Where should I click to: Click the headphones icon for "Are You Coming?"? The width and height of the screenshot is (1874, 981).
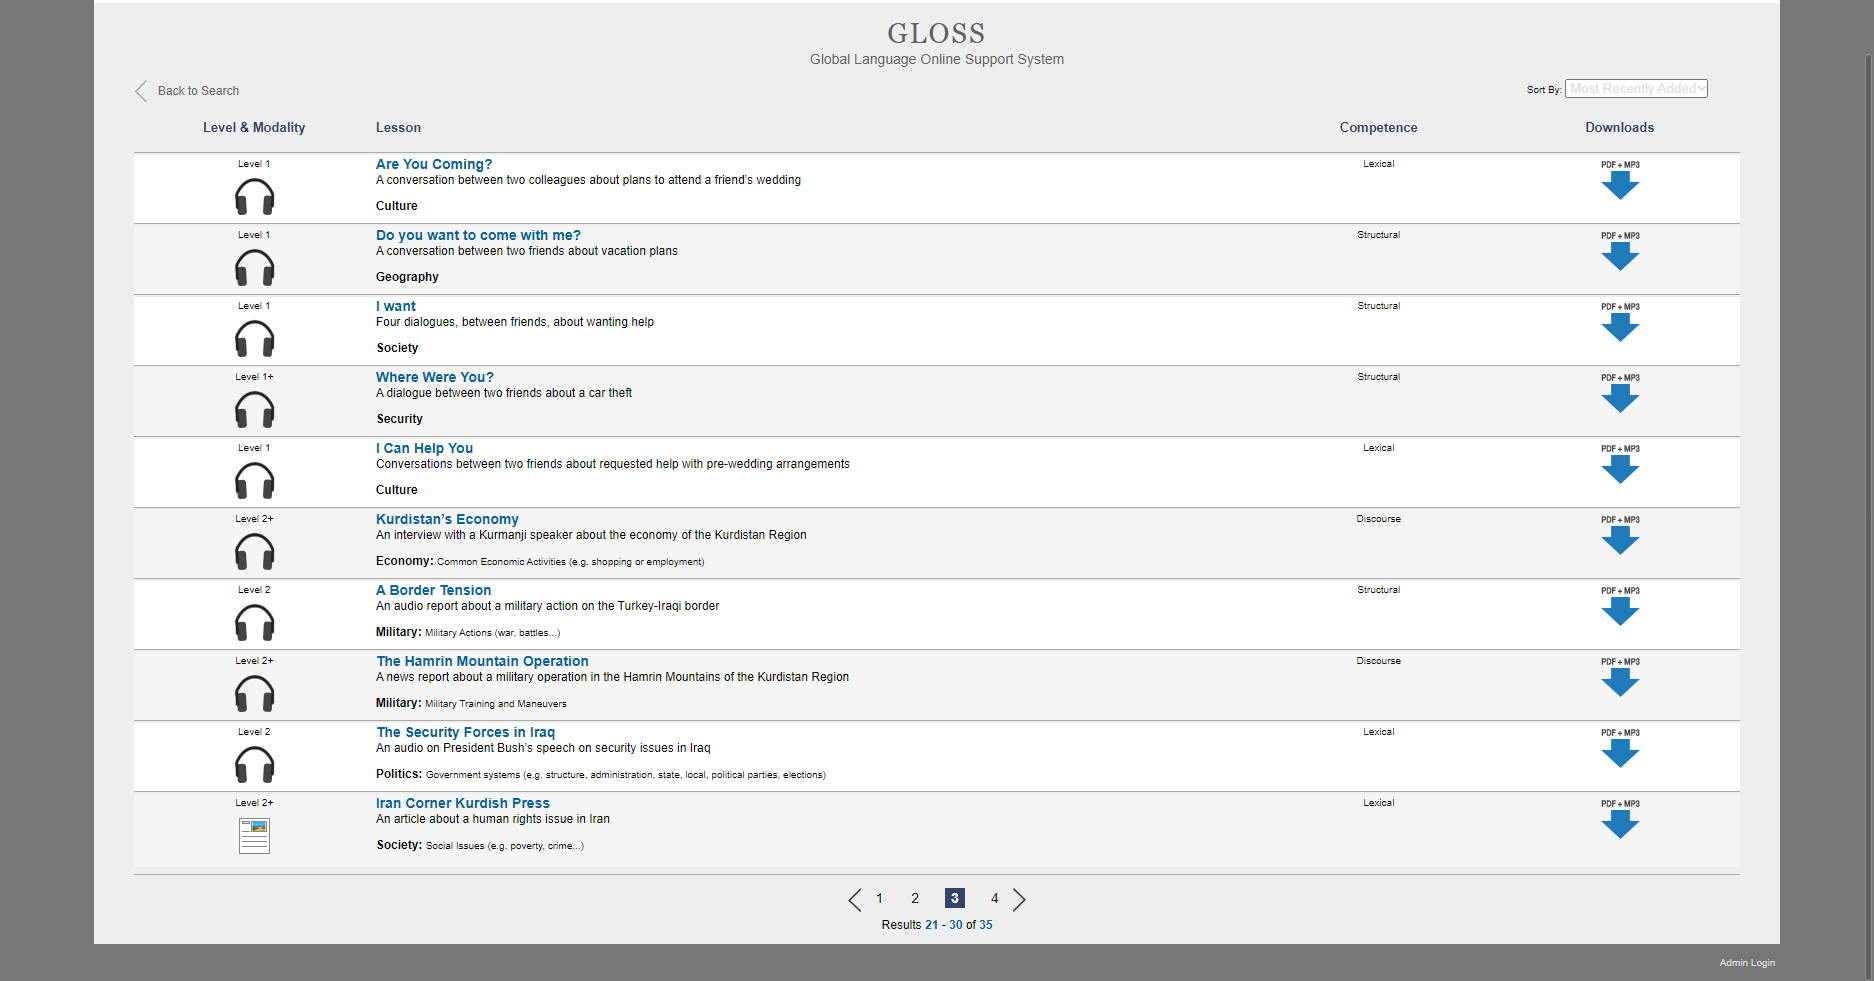pos(254,196)
